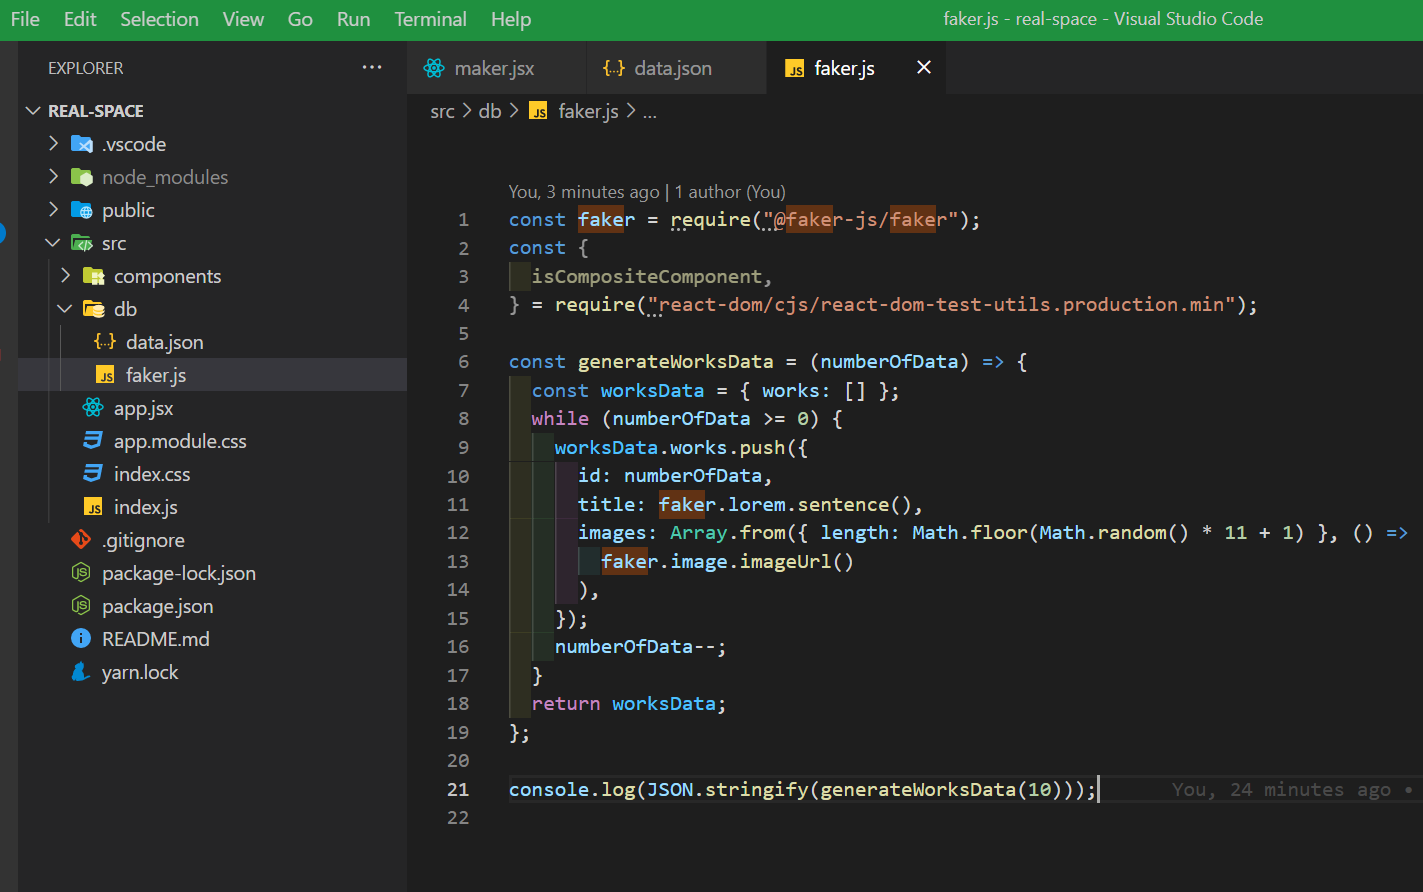Click the braces icon on data.json tab
The image size is (1423, 892).
click(x=614, y=68)
